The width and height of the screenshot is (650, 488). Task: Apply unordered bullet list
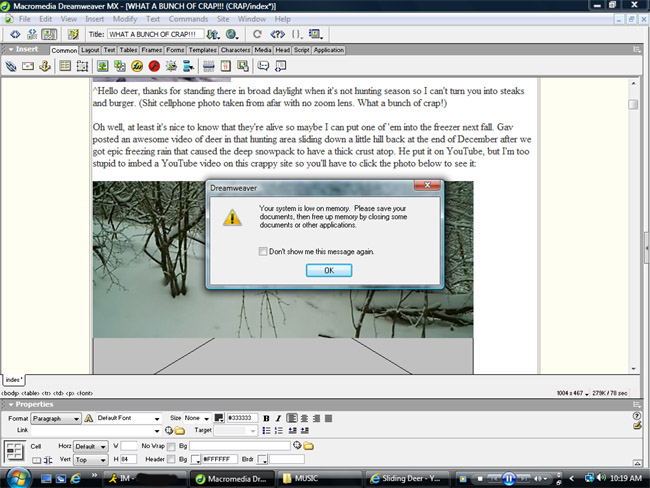[267, 430]
